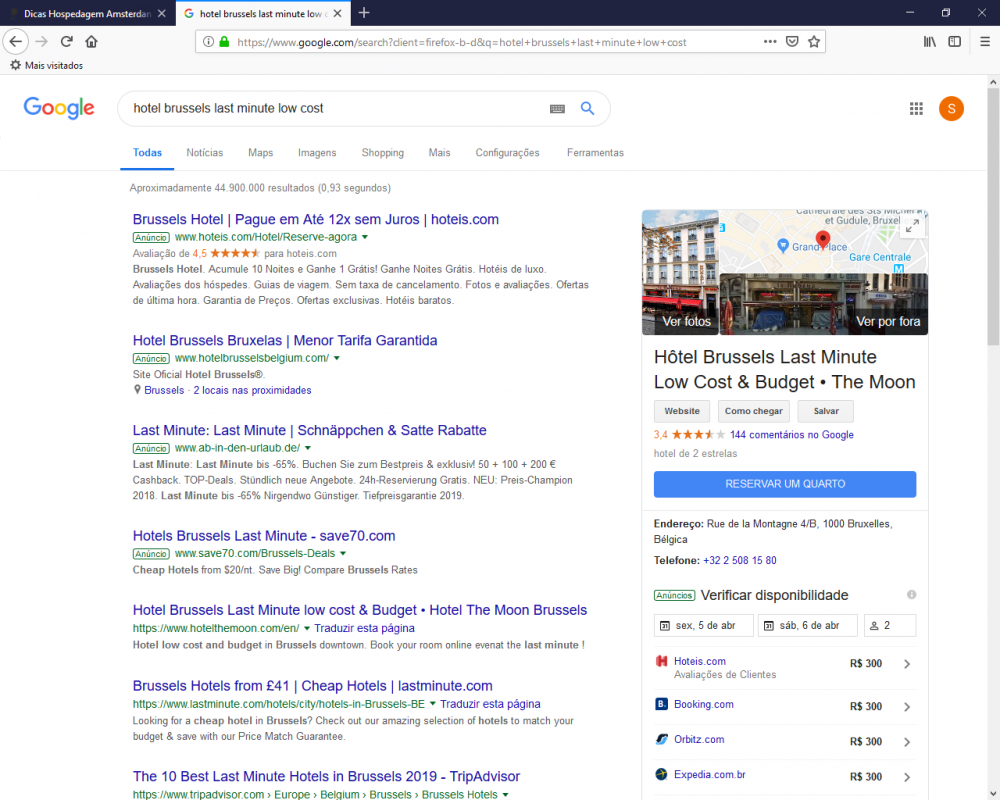Screen dimensions: 1000x800
Task: Switch to the Dicas Hospedagem Amsterdam browser tab
Action: tap(85, 14)
